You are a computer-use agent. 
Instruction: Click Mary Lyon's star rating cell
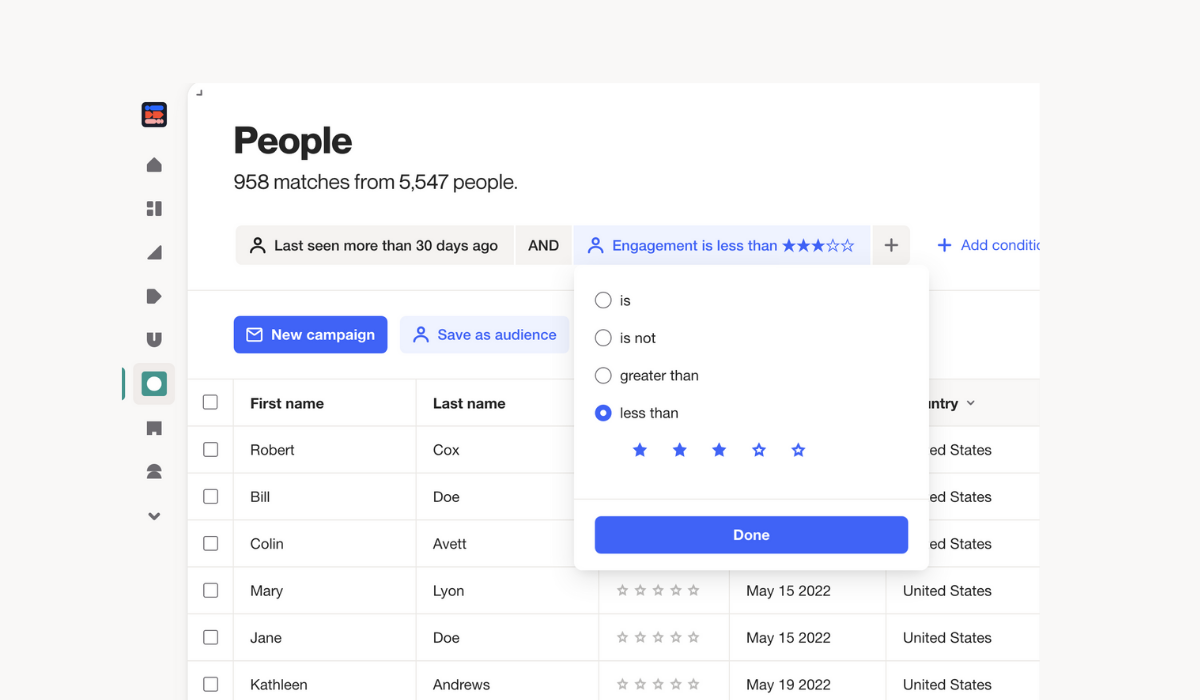[x=658, y=591]
